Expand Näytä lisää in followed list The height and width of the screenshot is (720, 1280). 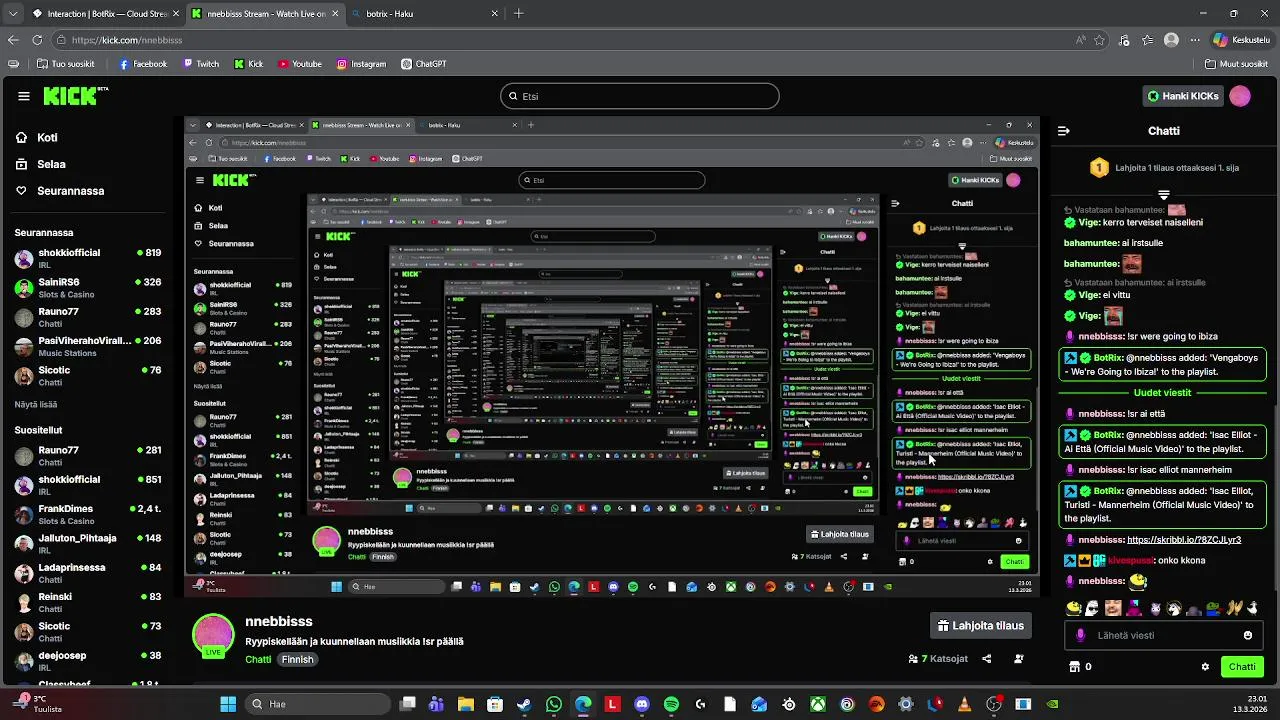tap(36, 404)
